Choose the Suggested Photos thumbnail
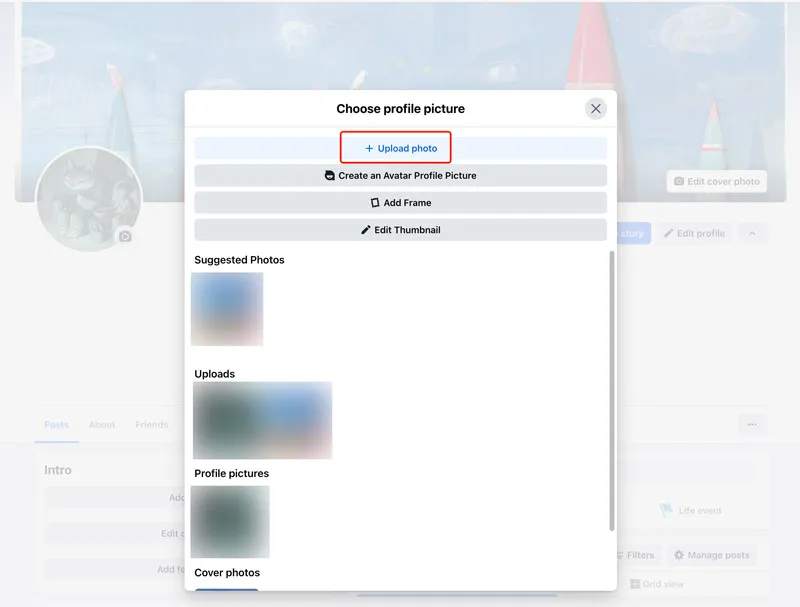This screenshot has width=800, height=607. tap(227, 309)
